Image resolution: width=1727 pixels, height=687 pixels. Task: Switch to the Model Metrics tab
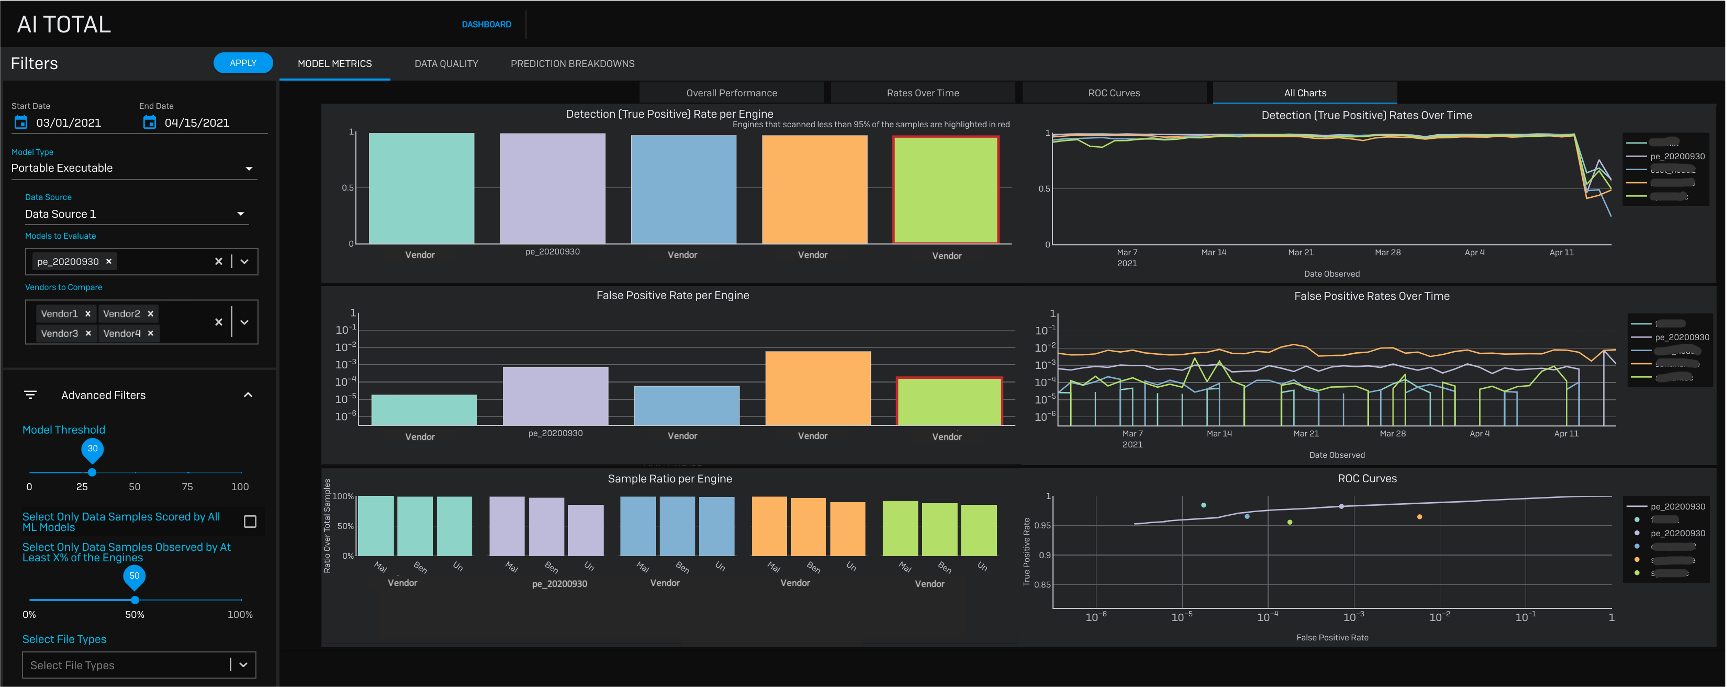(x=335, y=64)
